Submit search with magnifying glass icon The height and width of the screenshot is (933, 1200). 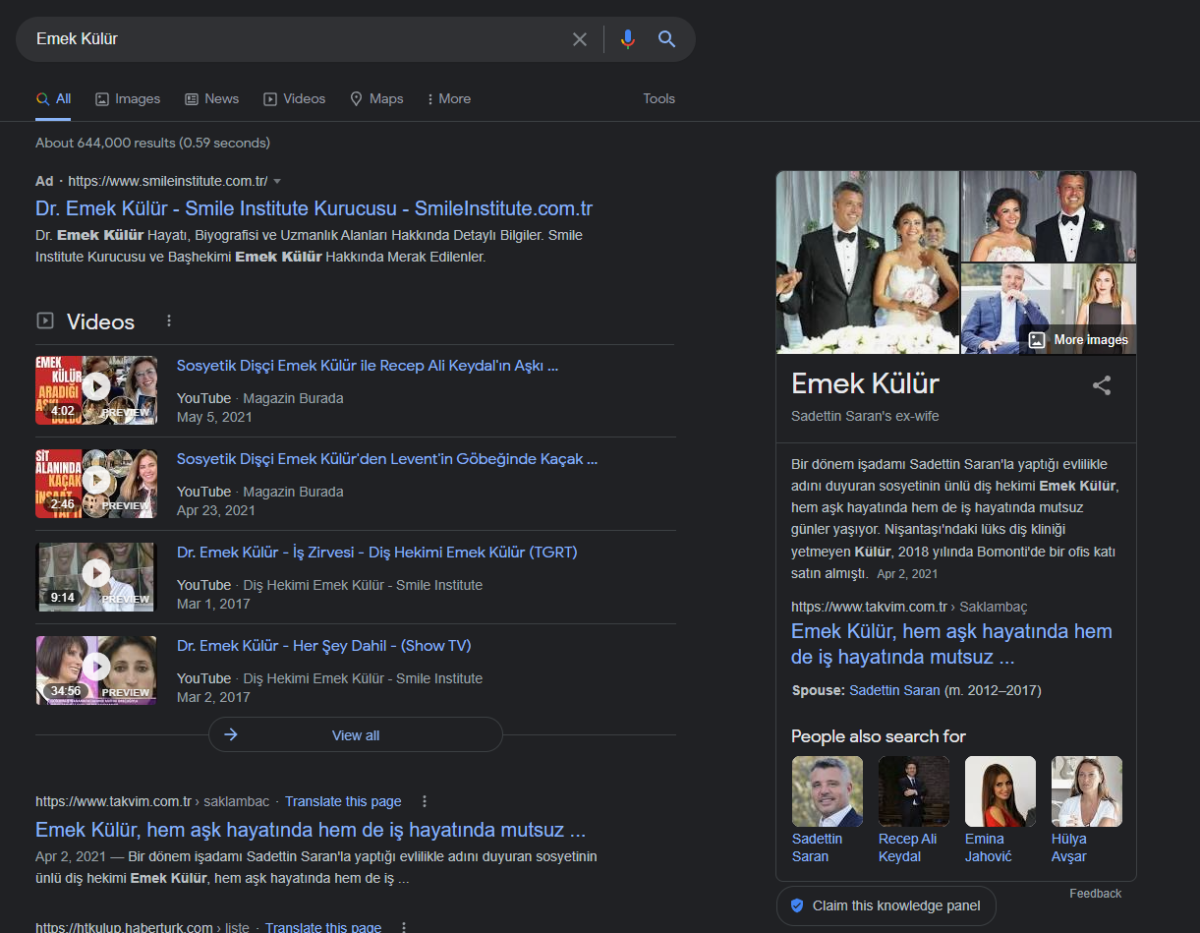pyautogui.click(x=667, y=39)
